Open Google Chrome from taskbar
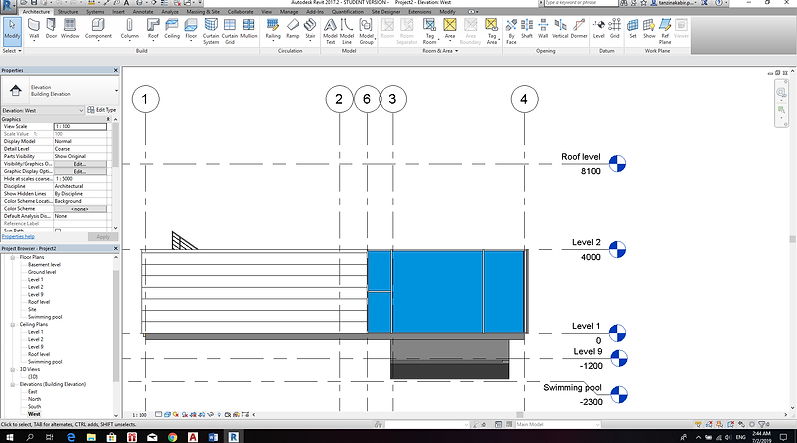This screenshot has width=797, height=443. (x=172, y=437)
